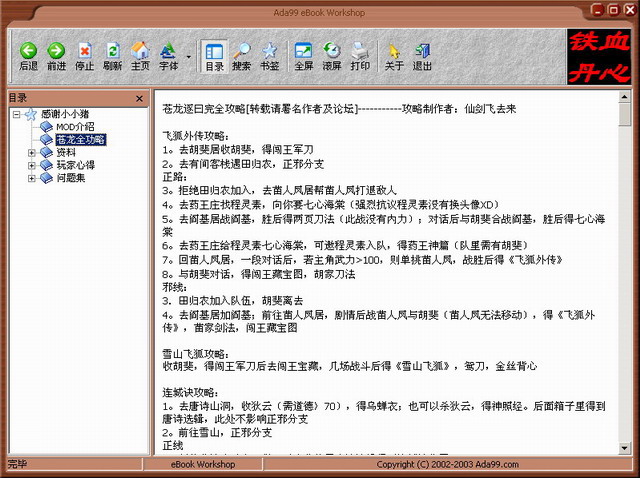Go to 主页 (Home) via toolbar icon
The height and width of the screenshot is (478, 640).
tap(140, 56)
